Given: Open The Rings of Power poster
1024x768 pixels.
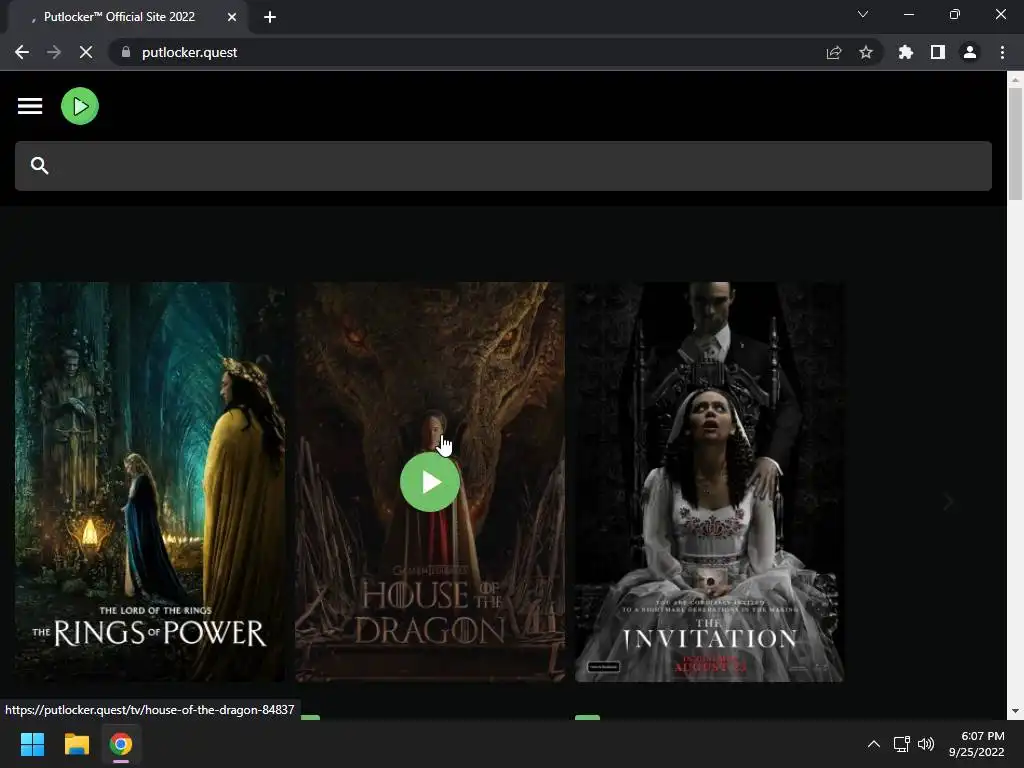Looking at the screenshot, I should coord(150,482).
